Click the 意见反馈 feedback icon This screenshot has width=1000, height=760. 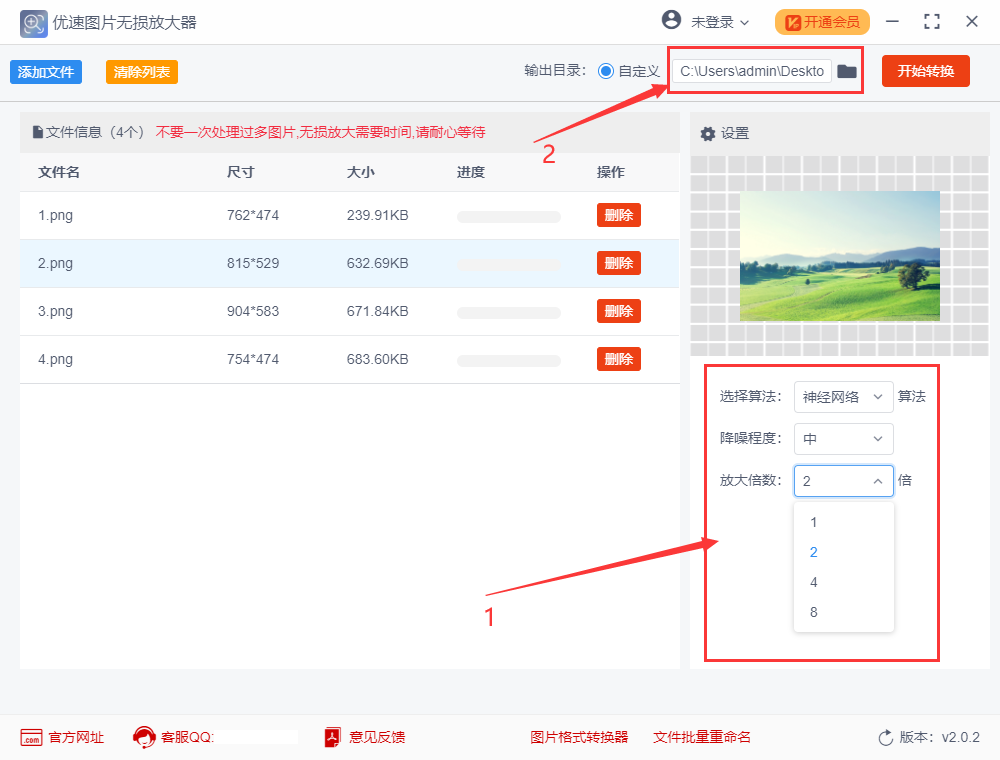[x=330, y=737]
